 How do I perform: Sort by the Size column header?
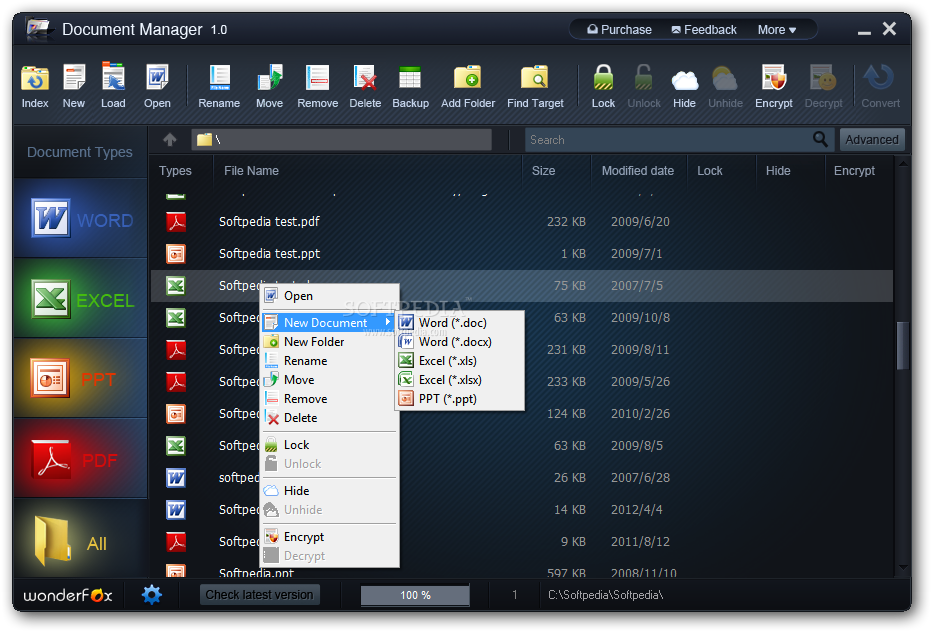(x=543, y=171)
